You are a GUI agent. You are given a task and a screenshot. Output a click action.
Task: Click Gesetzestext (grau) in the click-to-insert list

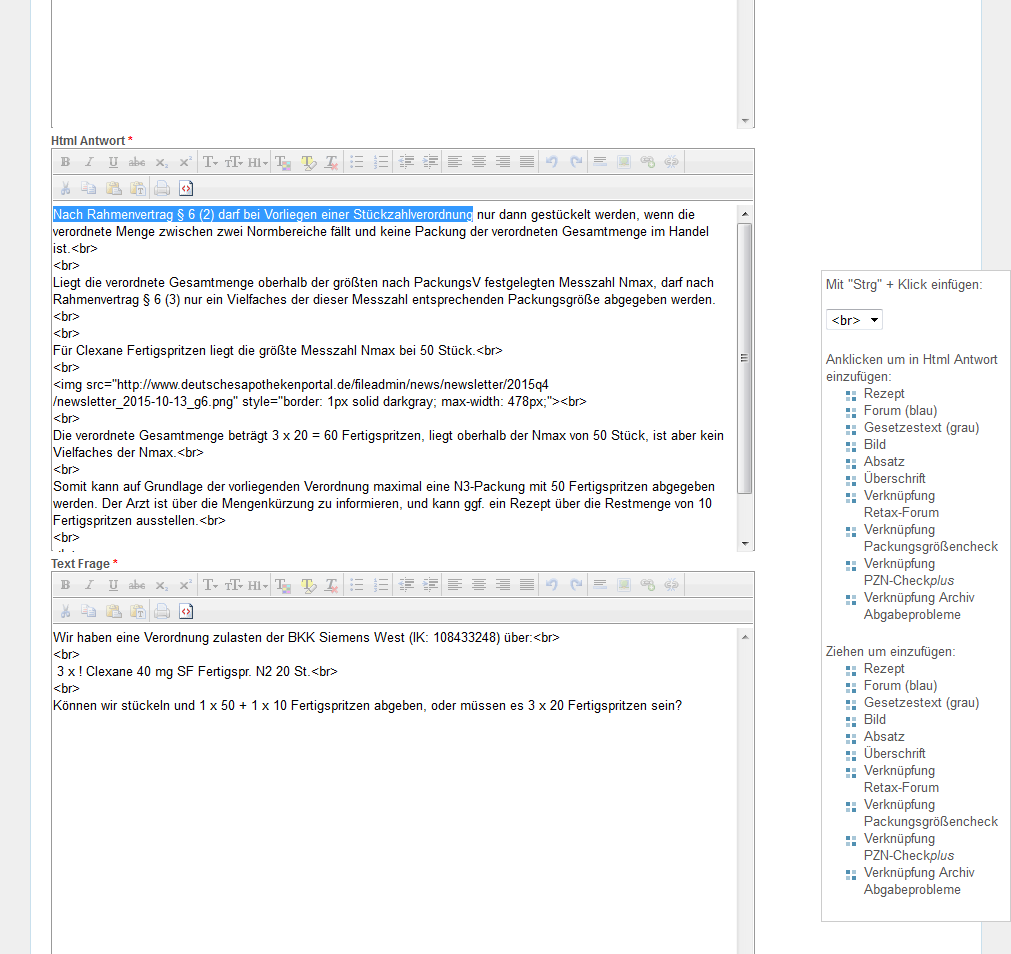coord(921,428)
